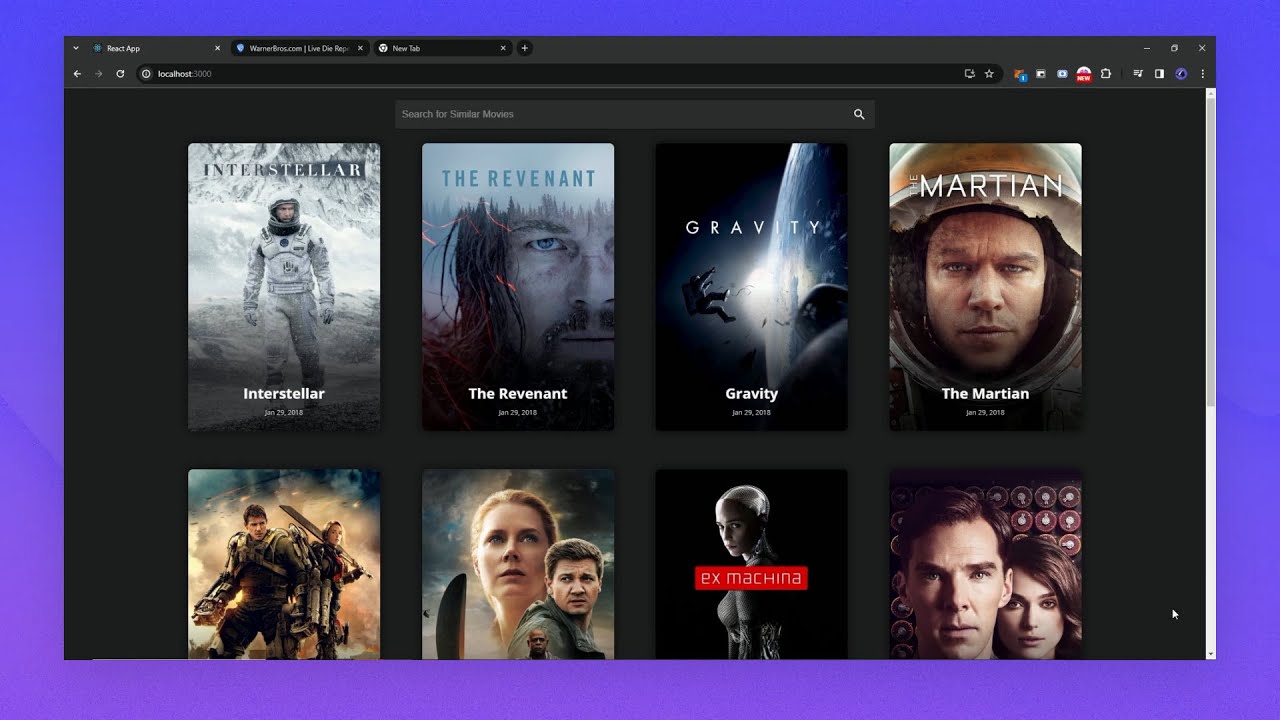Click the Search for Similar Movies field

620,114
